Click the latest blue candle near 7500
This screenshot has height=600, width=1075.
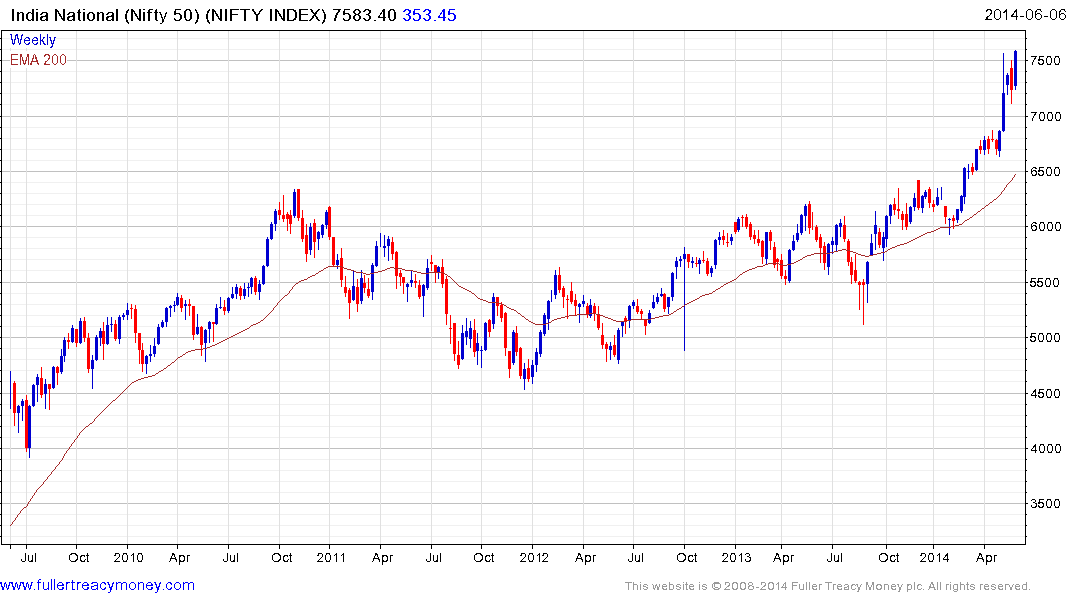1015,69
